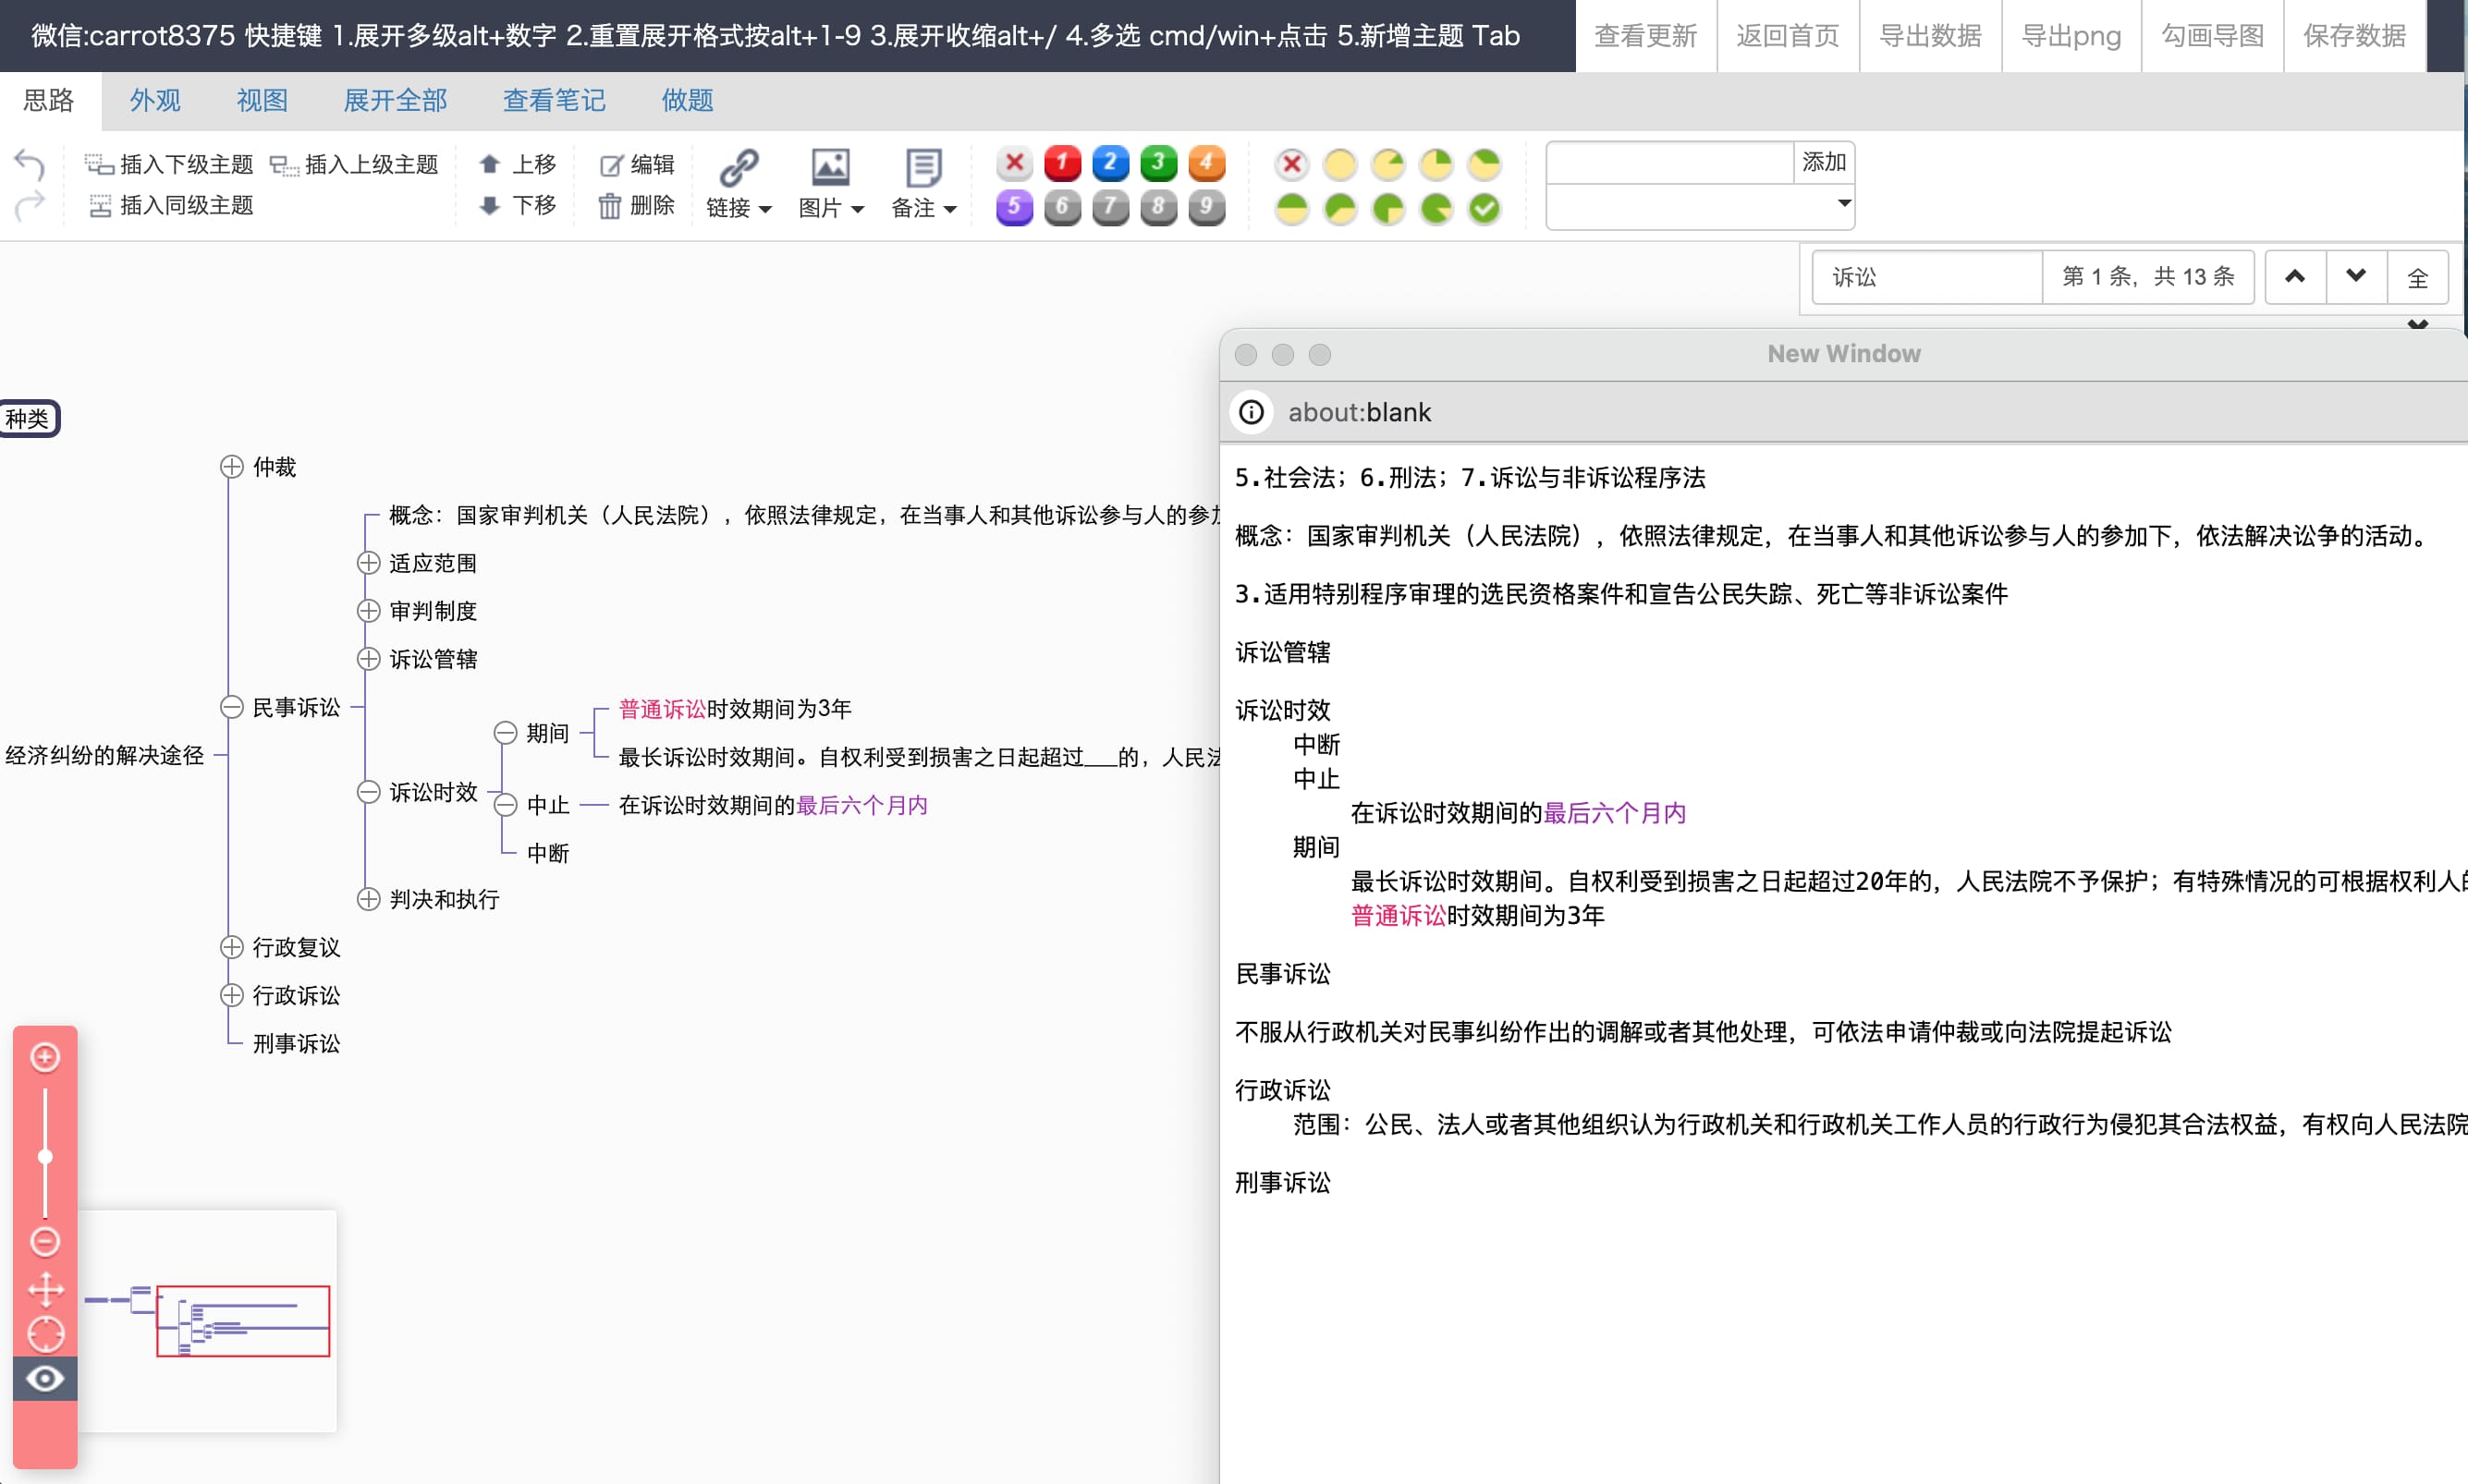2468x1484 pixels.
Task: Expand the 仲裁 node
Action: (232, 467)
